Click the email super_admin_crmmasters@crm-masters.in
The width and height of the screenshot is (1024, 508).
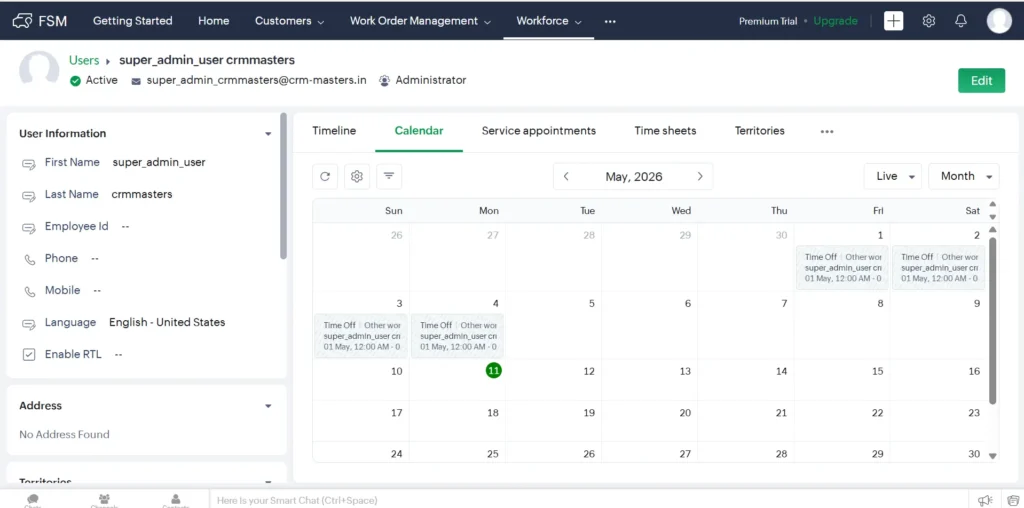click(x=256, y=80)
